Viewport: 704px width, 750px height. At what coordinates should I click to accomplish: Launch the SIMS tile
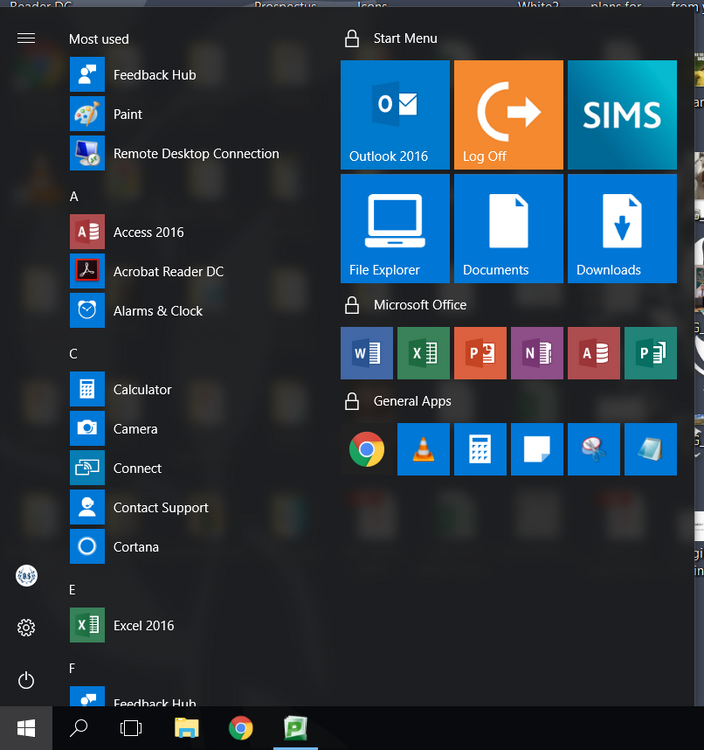point(622,115)
